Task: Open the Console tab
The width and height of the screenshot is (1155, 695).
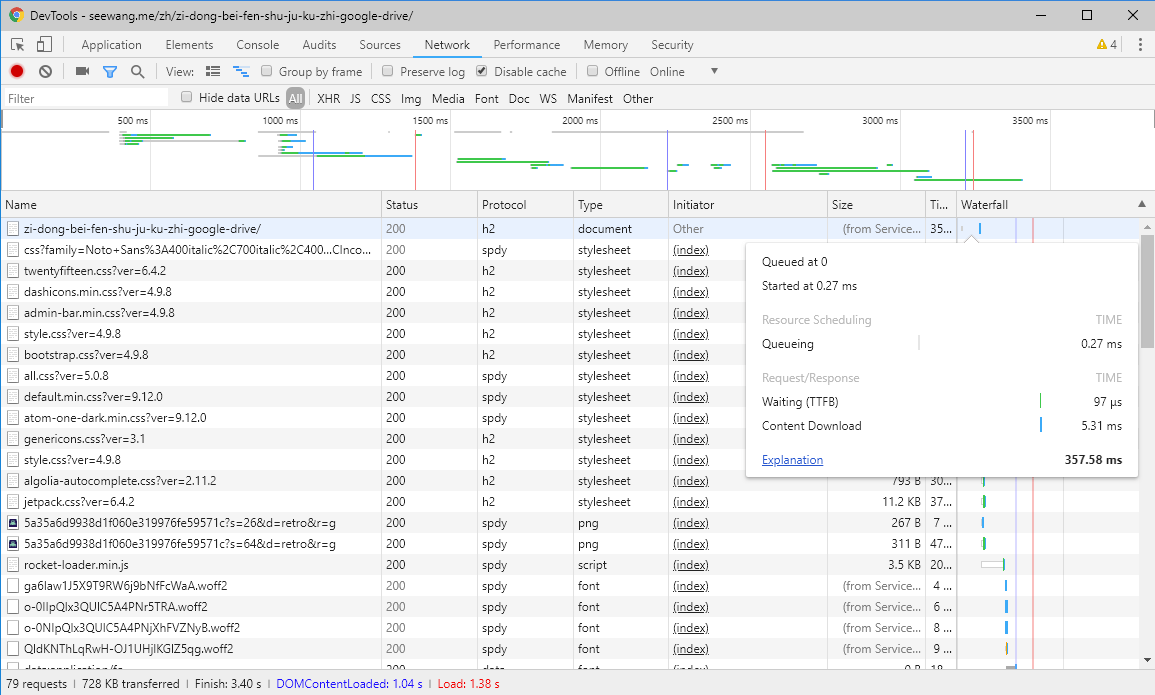Action: 258,45
